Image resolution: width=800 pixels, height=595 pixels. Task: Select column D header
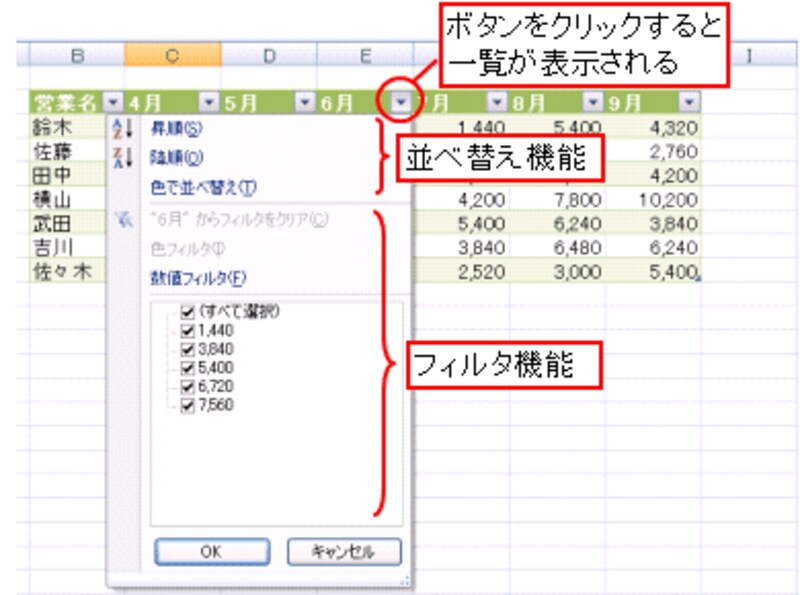coord(269,55)
